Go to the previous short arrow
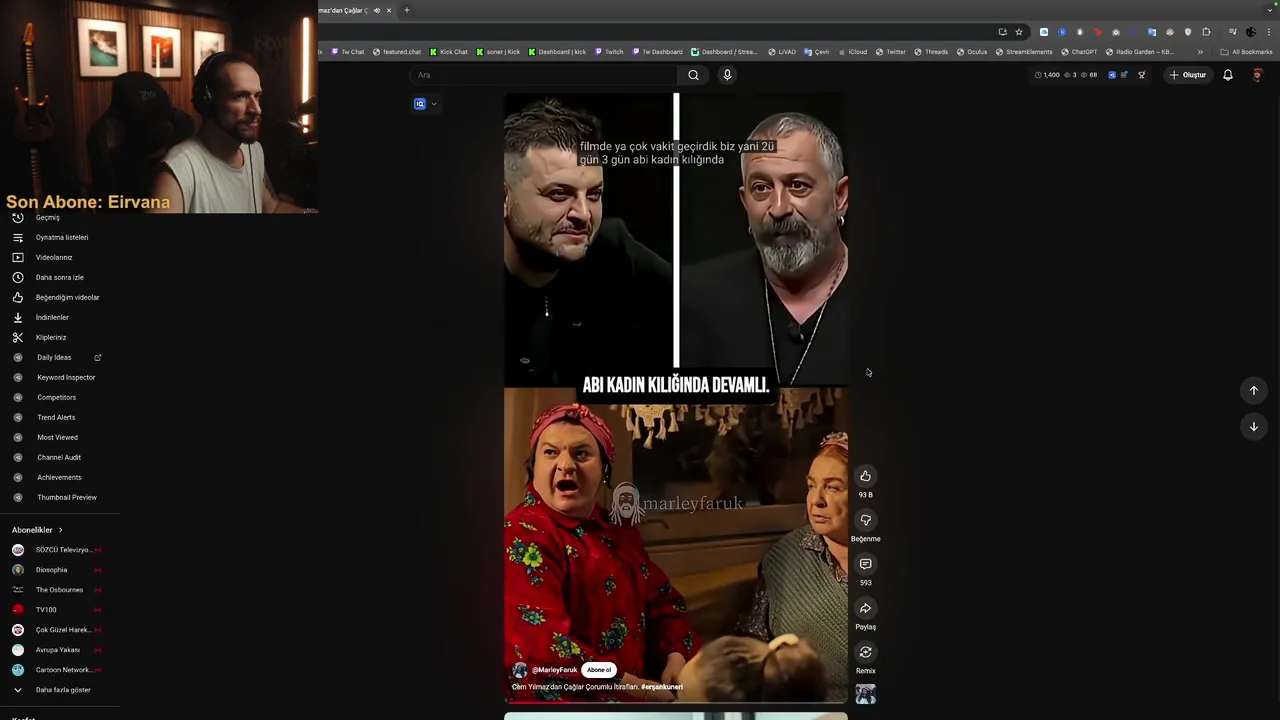Viewport: 1280px width, 720px height. (x=1254, y=391)
